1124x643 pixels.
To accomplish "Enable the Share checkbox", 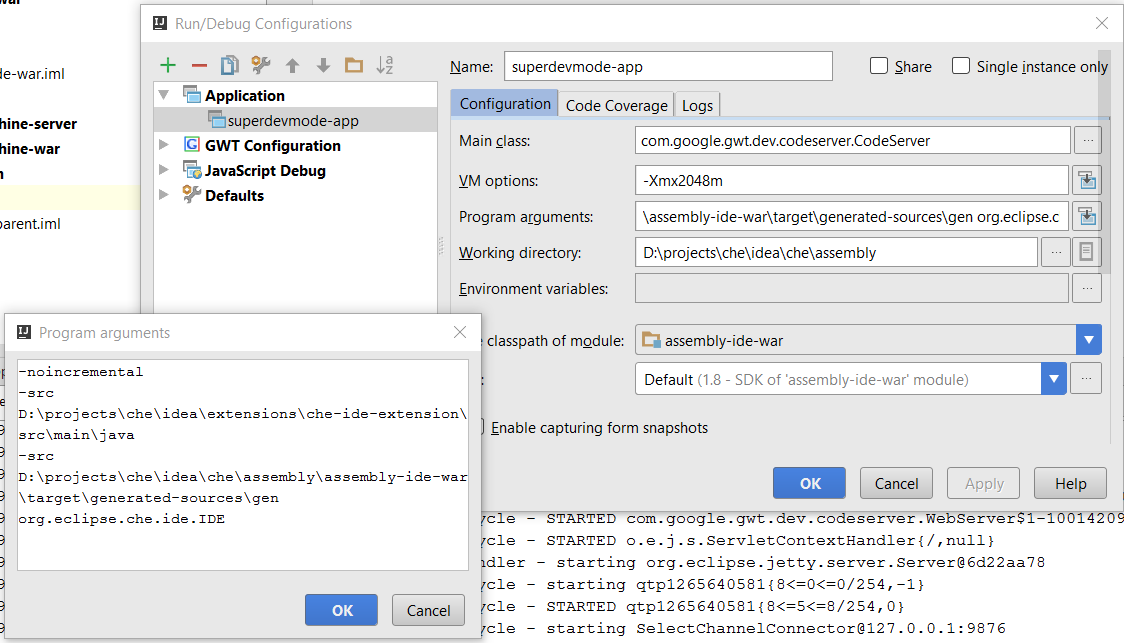I will pyautogui.click(x=879, y=66).
